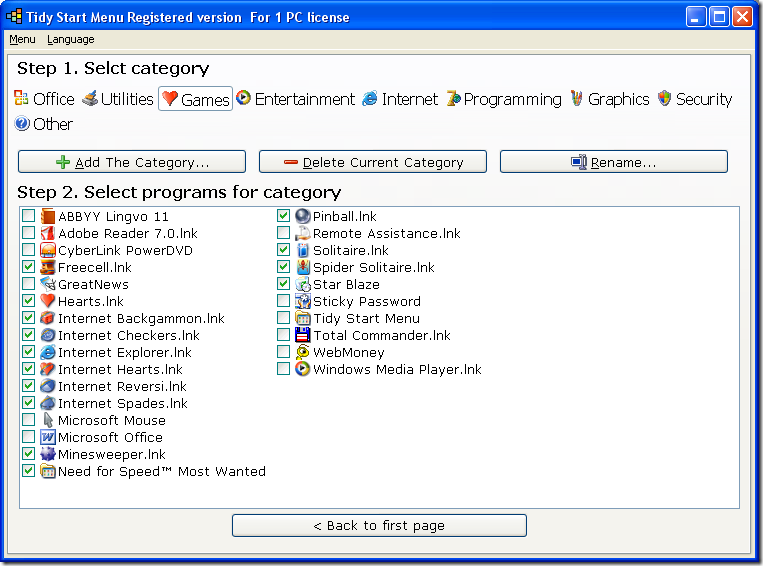Image resolution: width=763 pixels, height=566 pixels.
Task: Click the Remote Assistance.lnk icon
Action: [303, 233]
